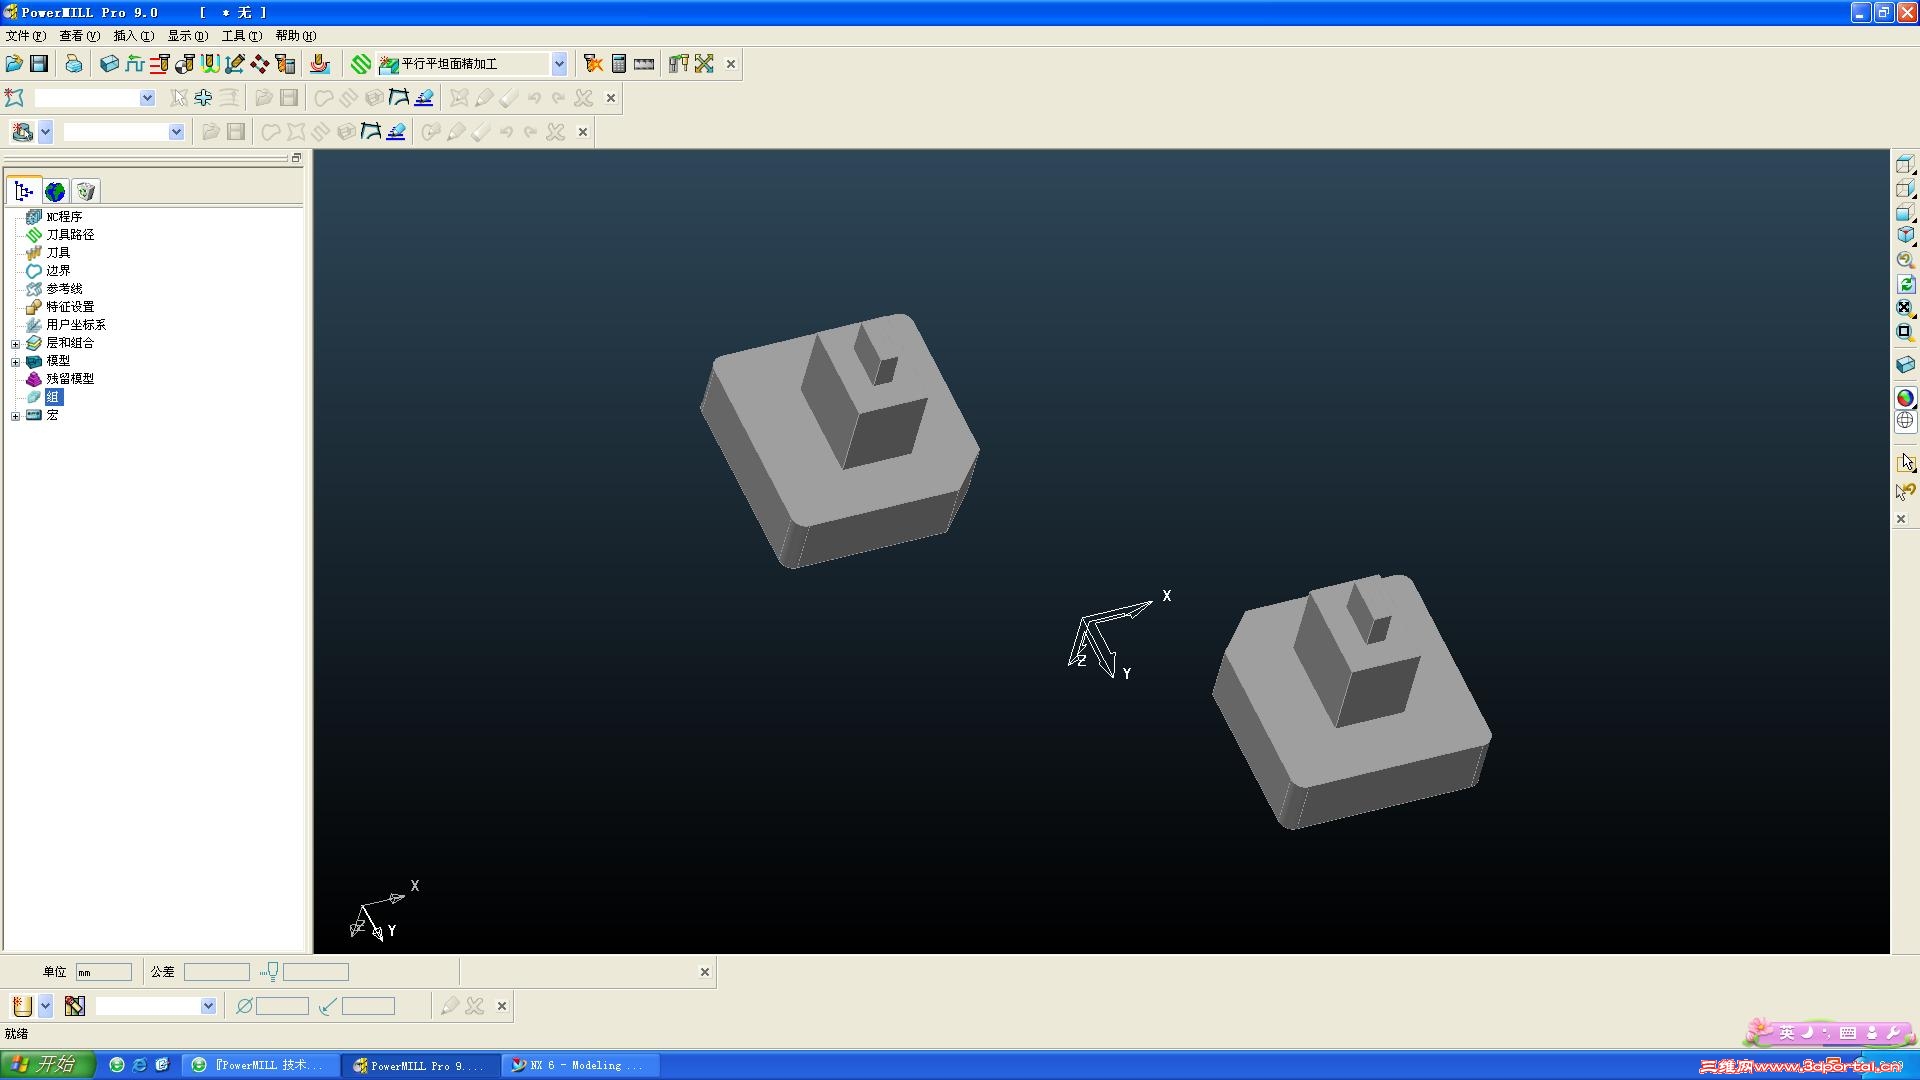This screenshot has height=1080, width=1920.
Task: Click the Save Project floppy disk icon
Action: (x=39, y=64)
